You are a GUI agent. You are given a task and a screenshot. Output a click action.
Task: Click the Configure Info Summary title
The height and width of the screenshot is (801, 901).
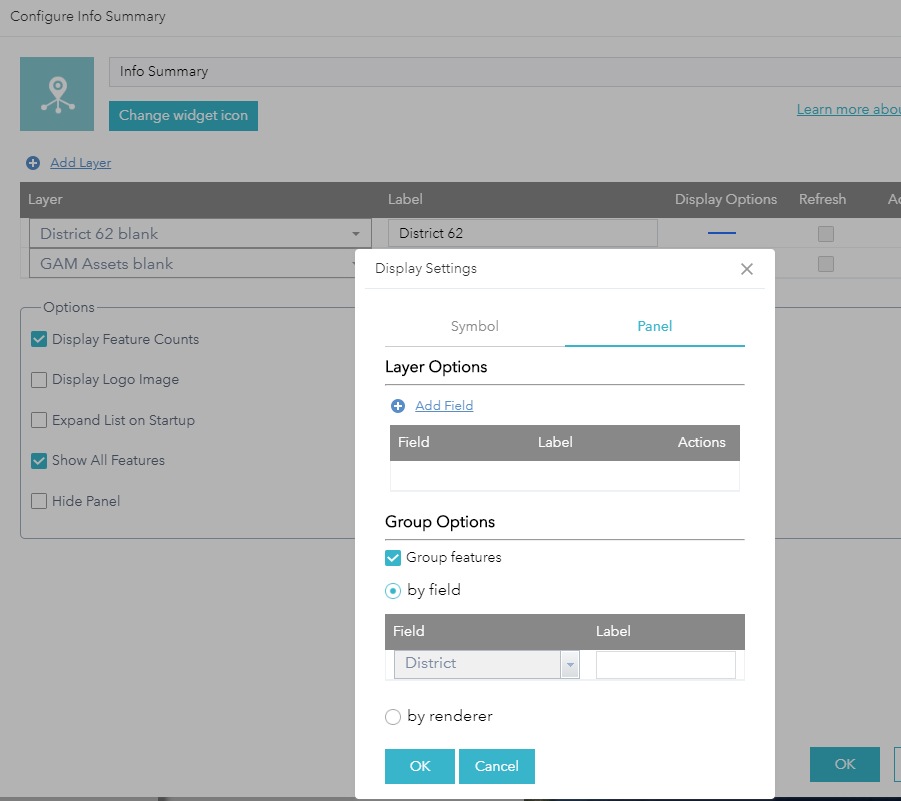(x=88, y=16)
